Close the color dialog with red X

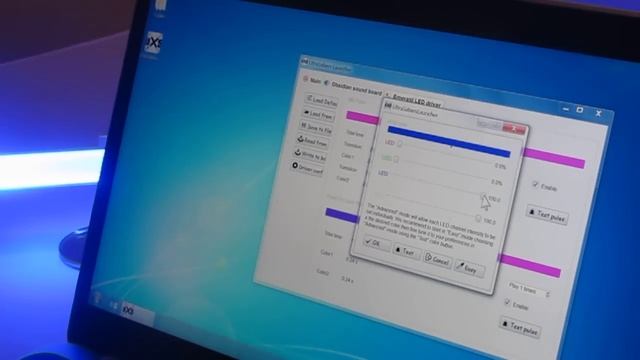coord(513,129)
